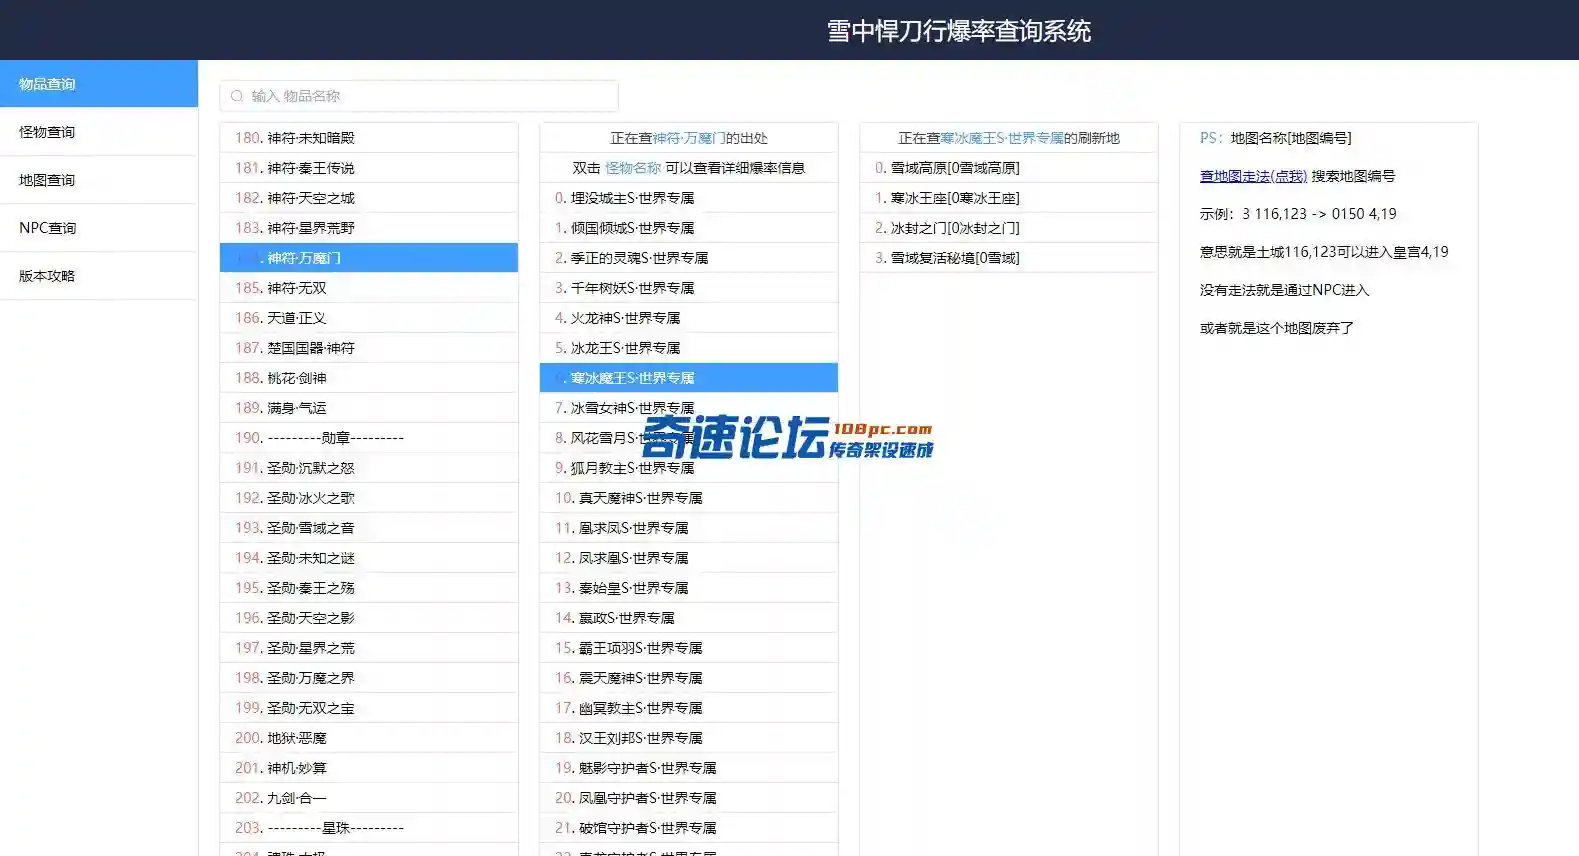Select item 185. 神符·无双
1579x856 pixels.
[369, 288]
